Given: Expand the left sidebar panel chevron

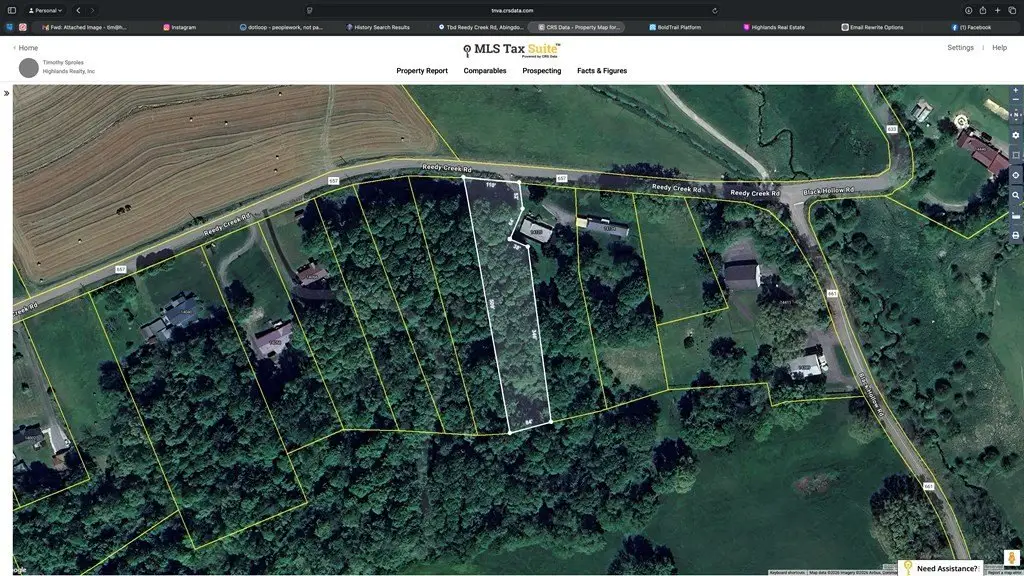Looking at the screenshot, I should (x=6, y=93).
